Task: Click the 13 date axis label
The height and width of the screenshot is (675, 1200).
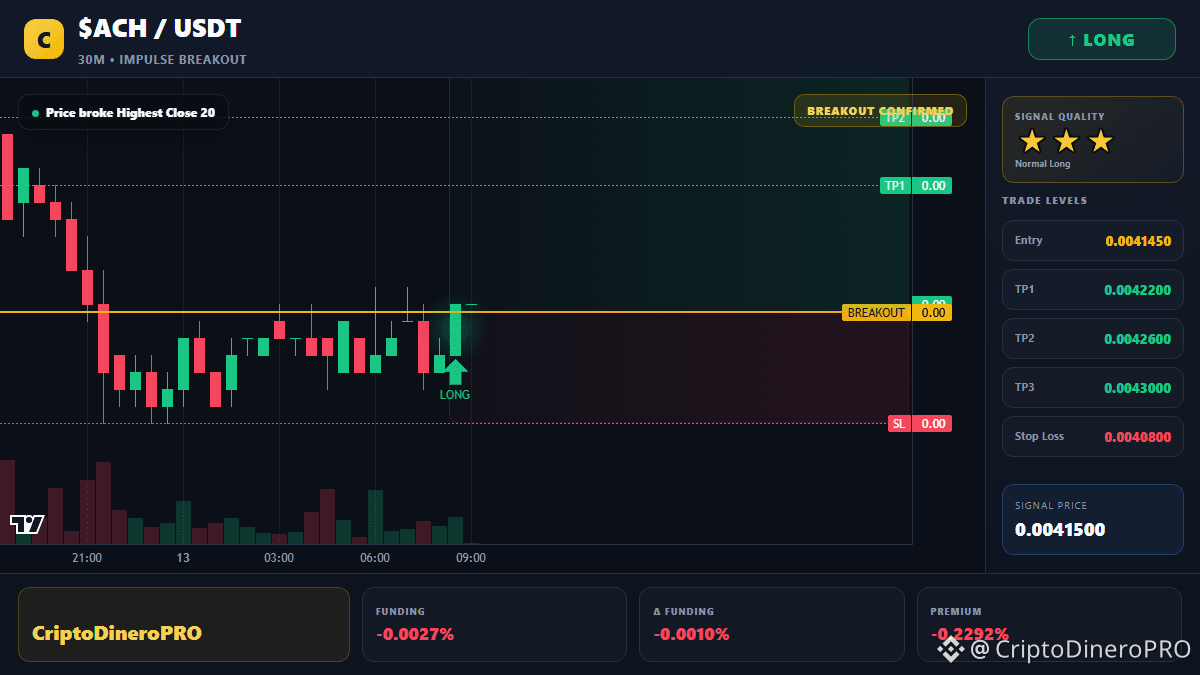Action: pyautogui.click(x=183, y=558)
